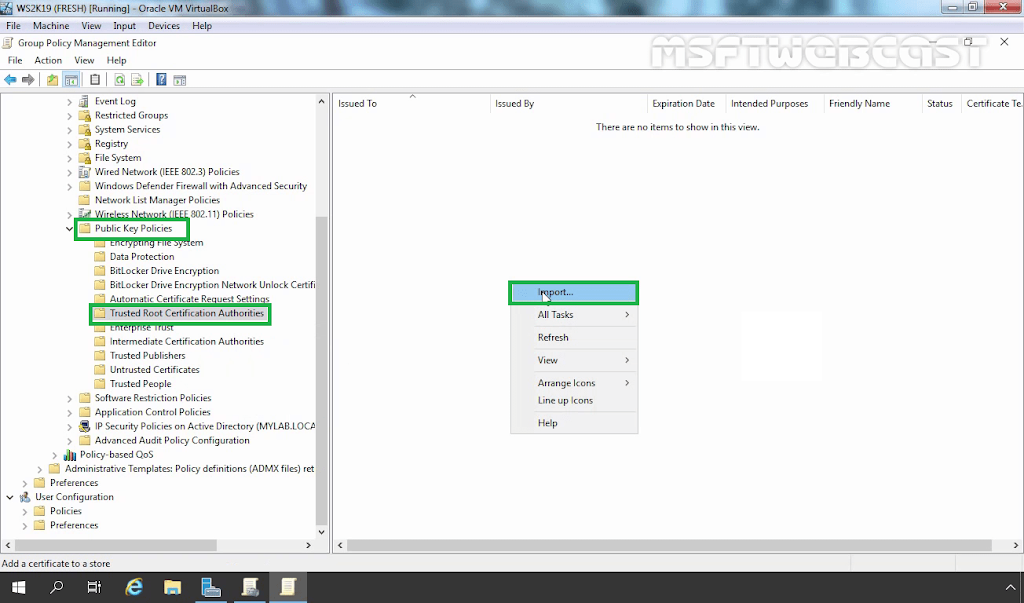The width and height of the screenshot is (1024, 603).
Task: Expand the System Services node
Action: (69, 130)
